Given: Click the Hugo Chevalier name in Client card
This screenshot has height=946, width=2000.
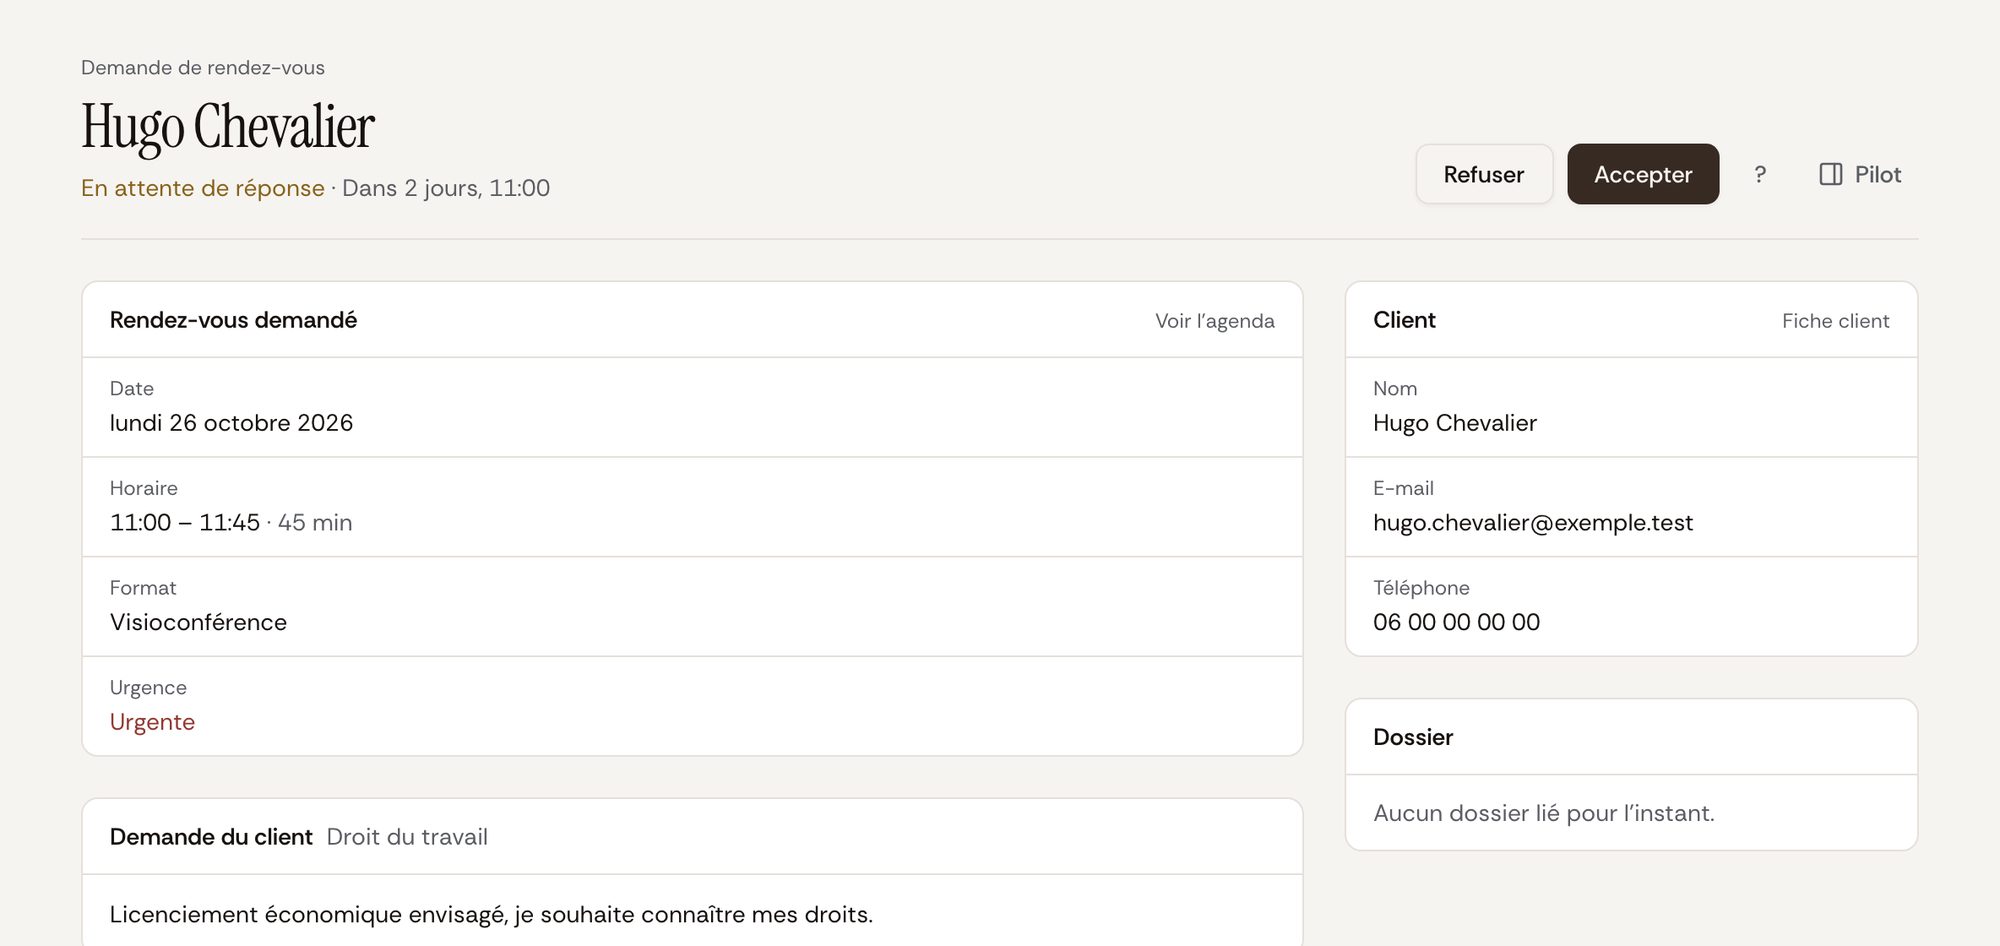Looking at the screenshot, I should (1455, 423).
